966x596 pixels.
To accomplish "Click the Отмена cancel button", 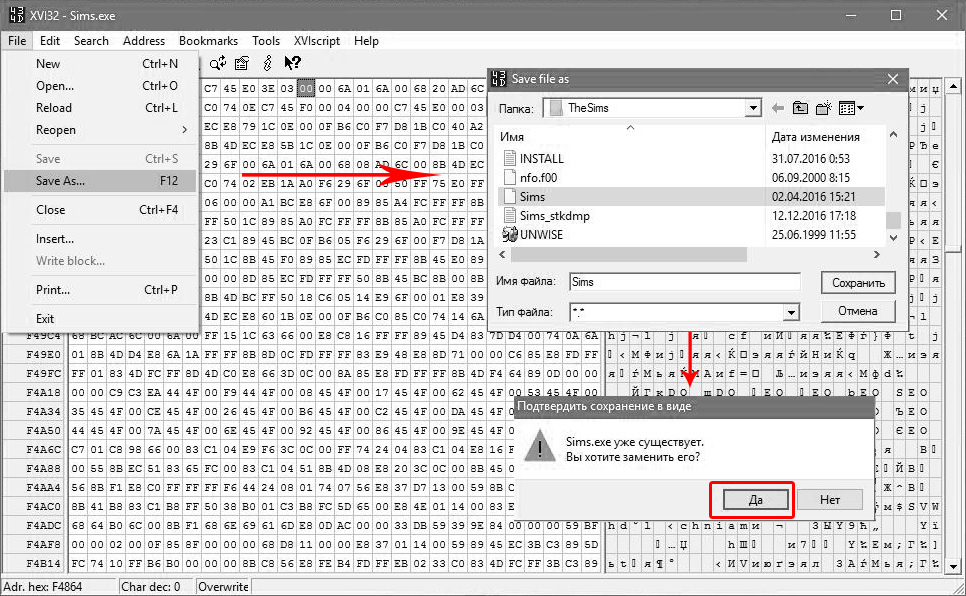I will (x=858, y=311).
